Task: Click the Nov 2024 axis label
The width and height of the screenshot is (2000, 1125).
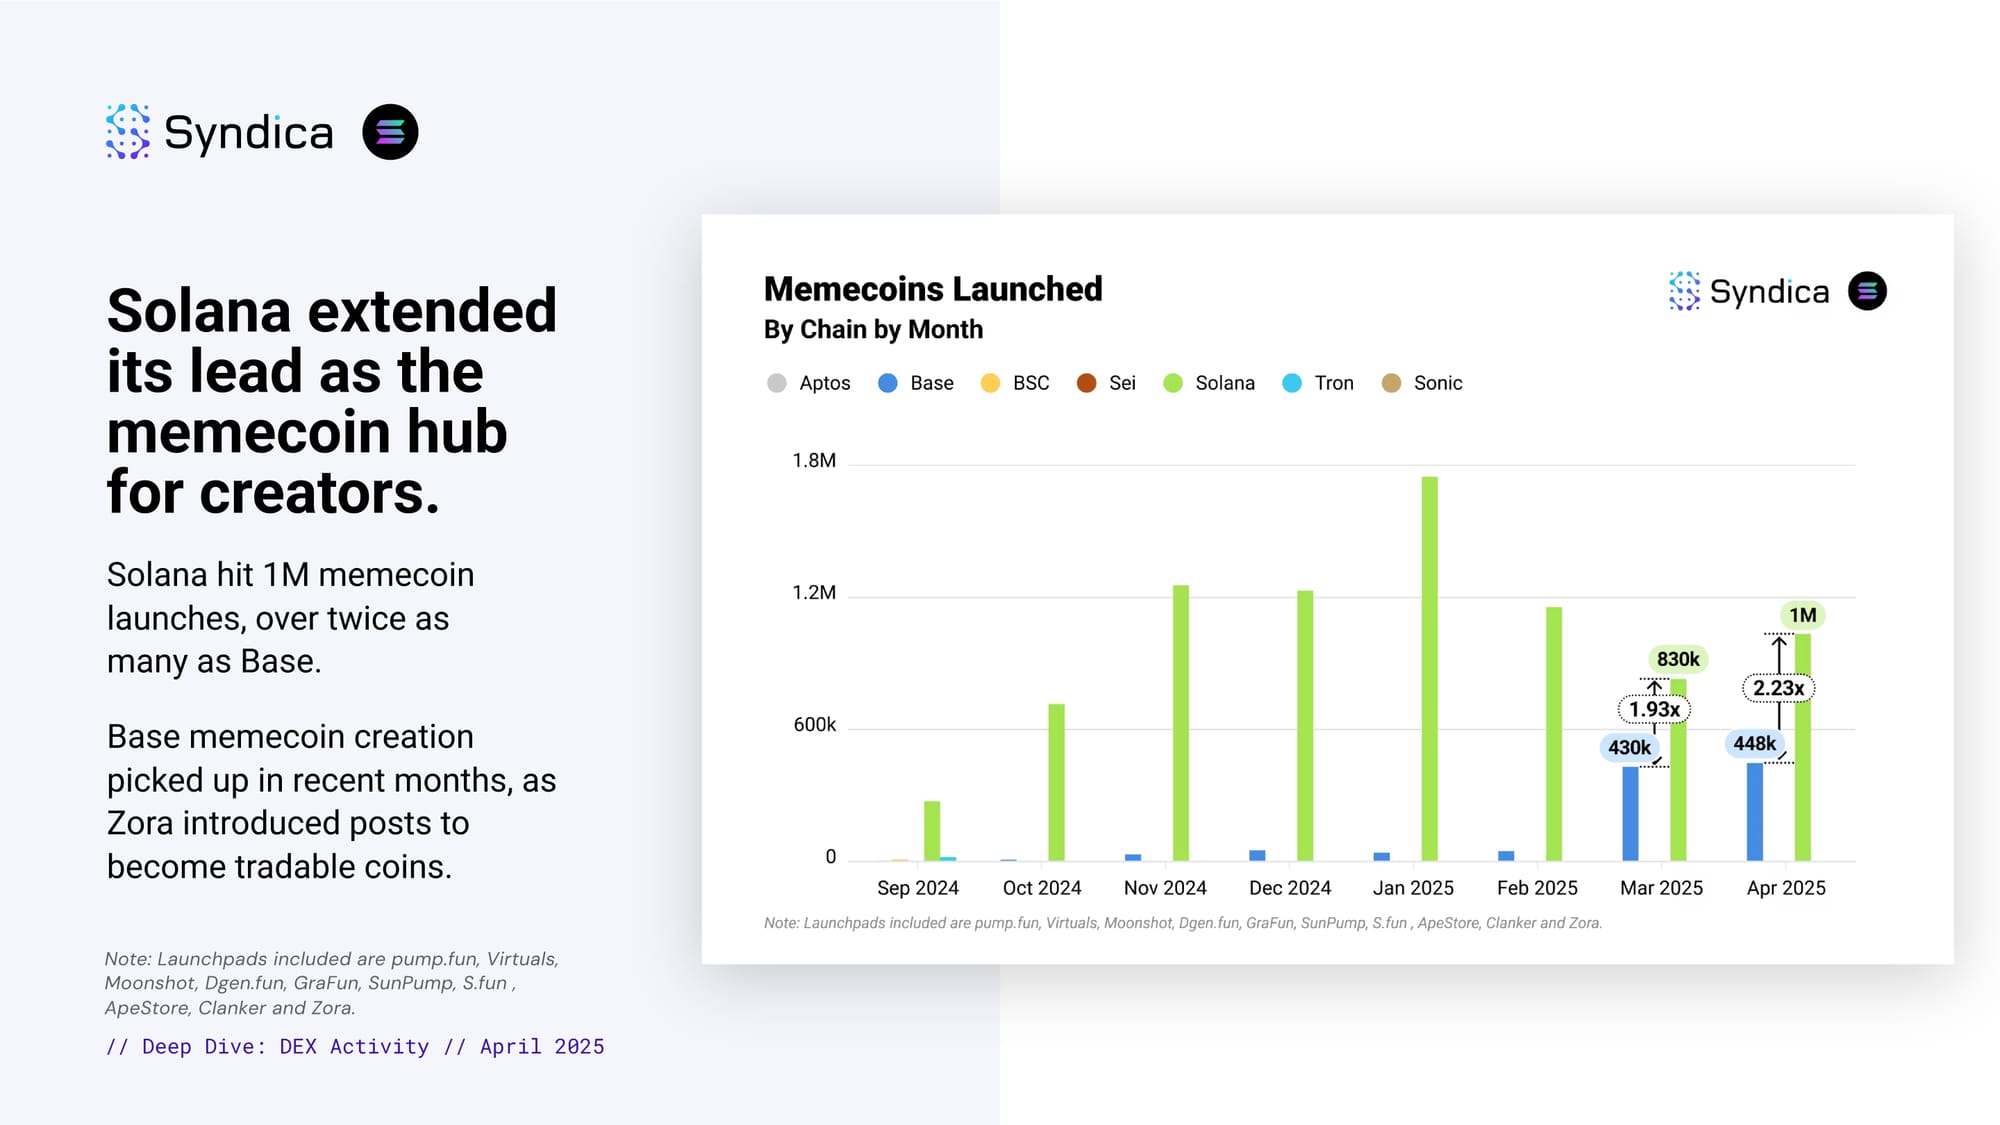Action: (1165, 888)
